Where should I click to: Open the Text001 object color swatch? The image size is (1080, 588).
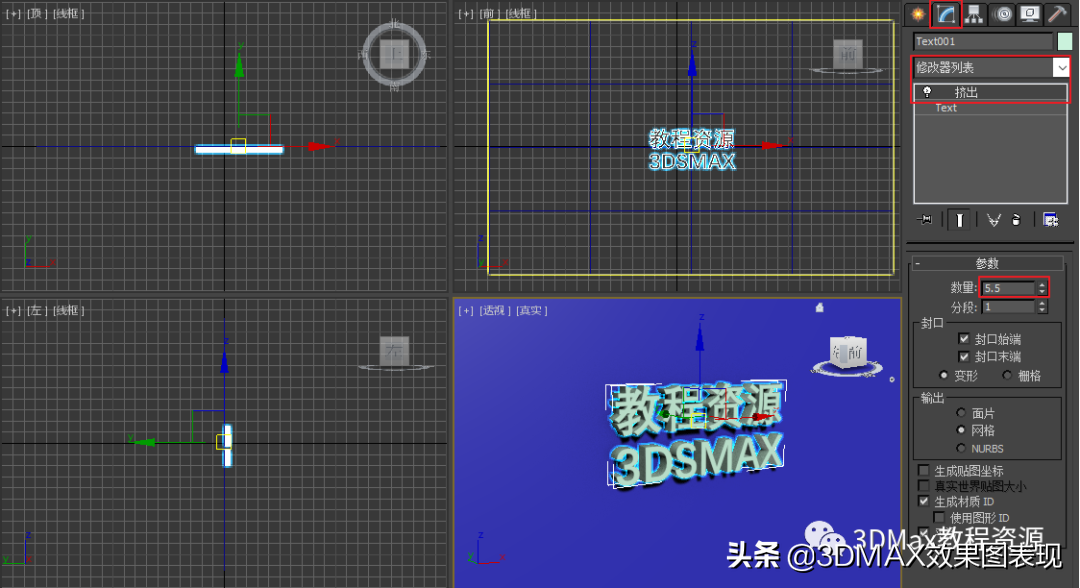1065,41
